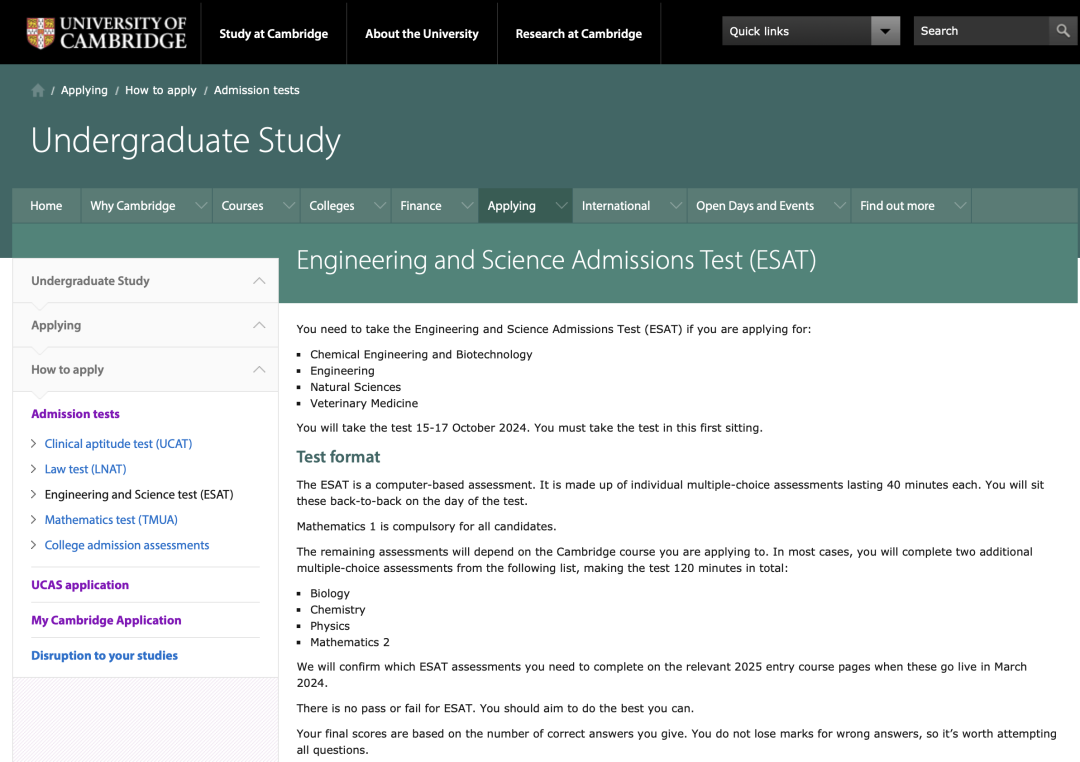Click 'Mathematics 1 is compulsory' sentence

tap(426, 526)
